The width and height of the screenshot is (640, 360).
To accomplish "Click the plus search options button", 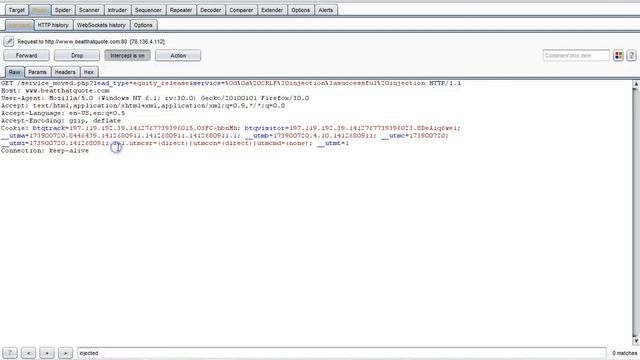I will (x=47, y=353).
